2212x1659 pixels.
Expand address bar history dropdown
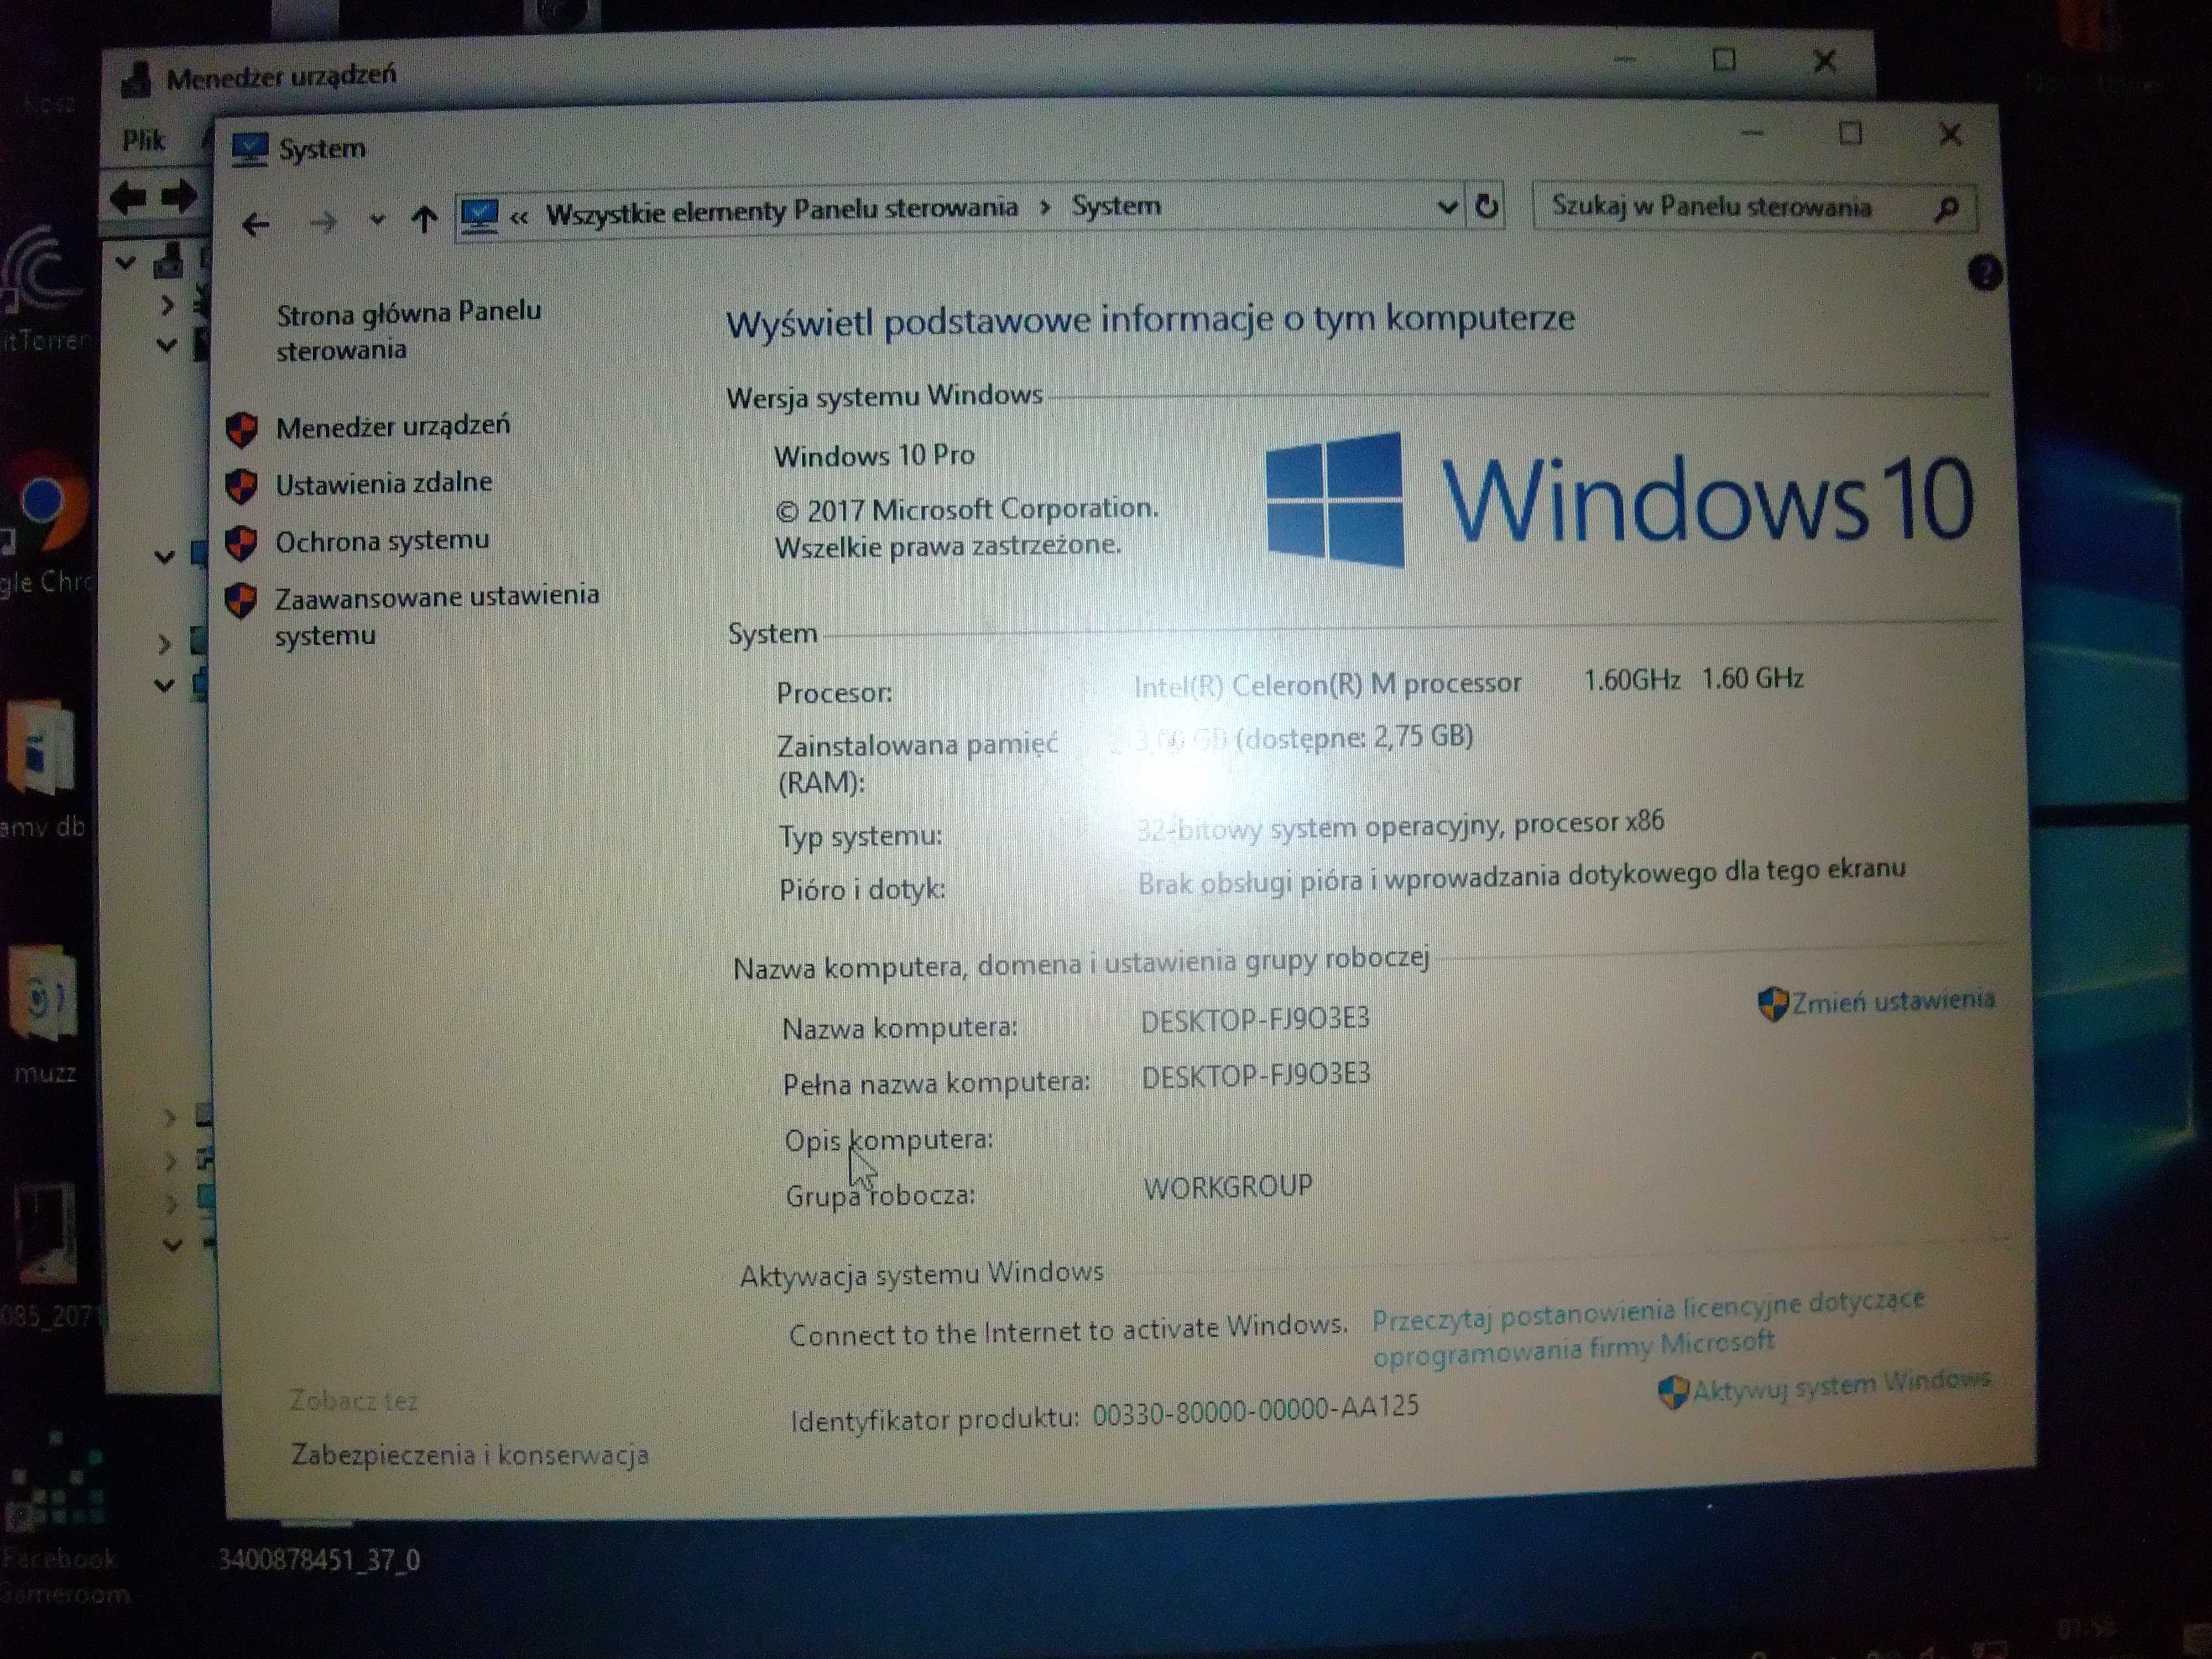coord(1446,207)
